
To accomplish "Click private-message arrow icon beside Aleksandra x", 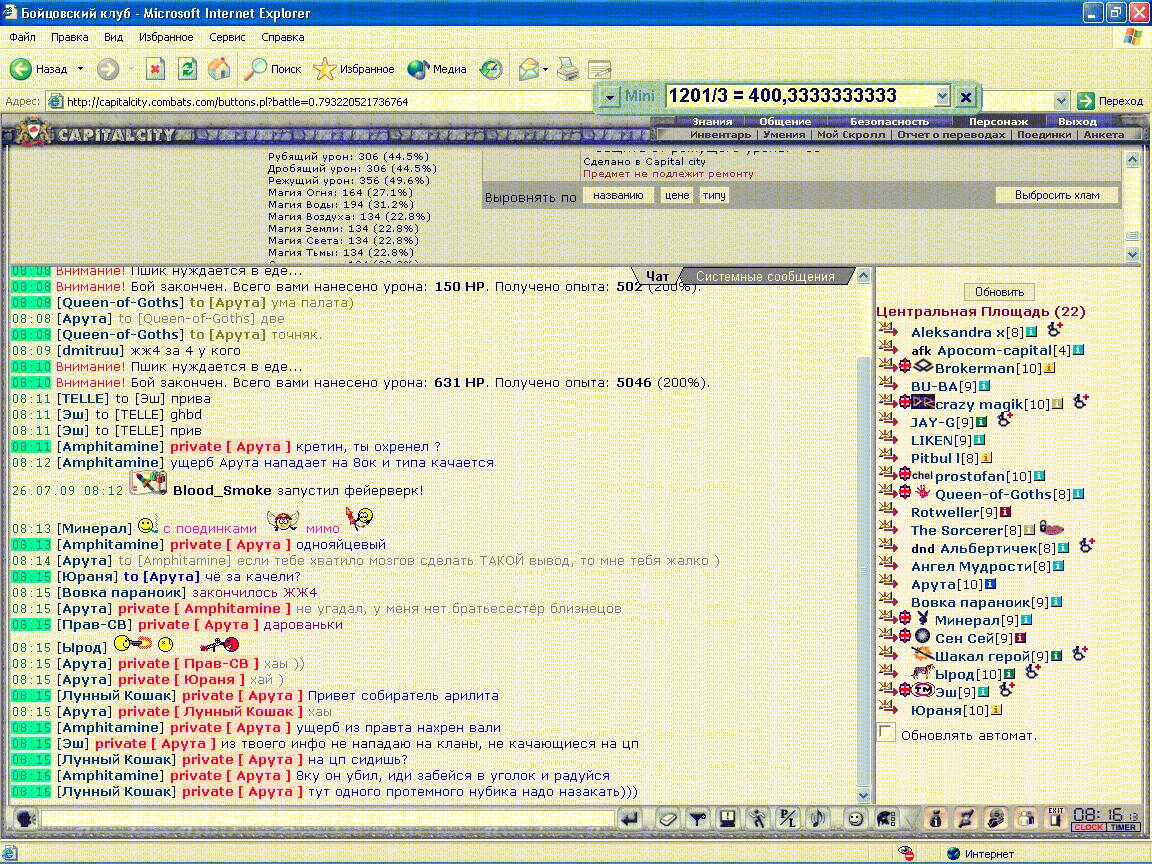I will tap(888, 331).
